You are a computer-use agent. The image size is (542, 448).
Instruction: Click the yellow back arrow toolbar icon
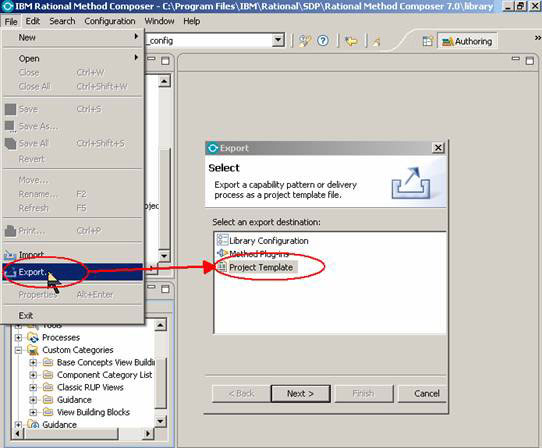click(351, 41)
